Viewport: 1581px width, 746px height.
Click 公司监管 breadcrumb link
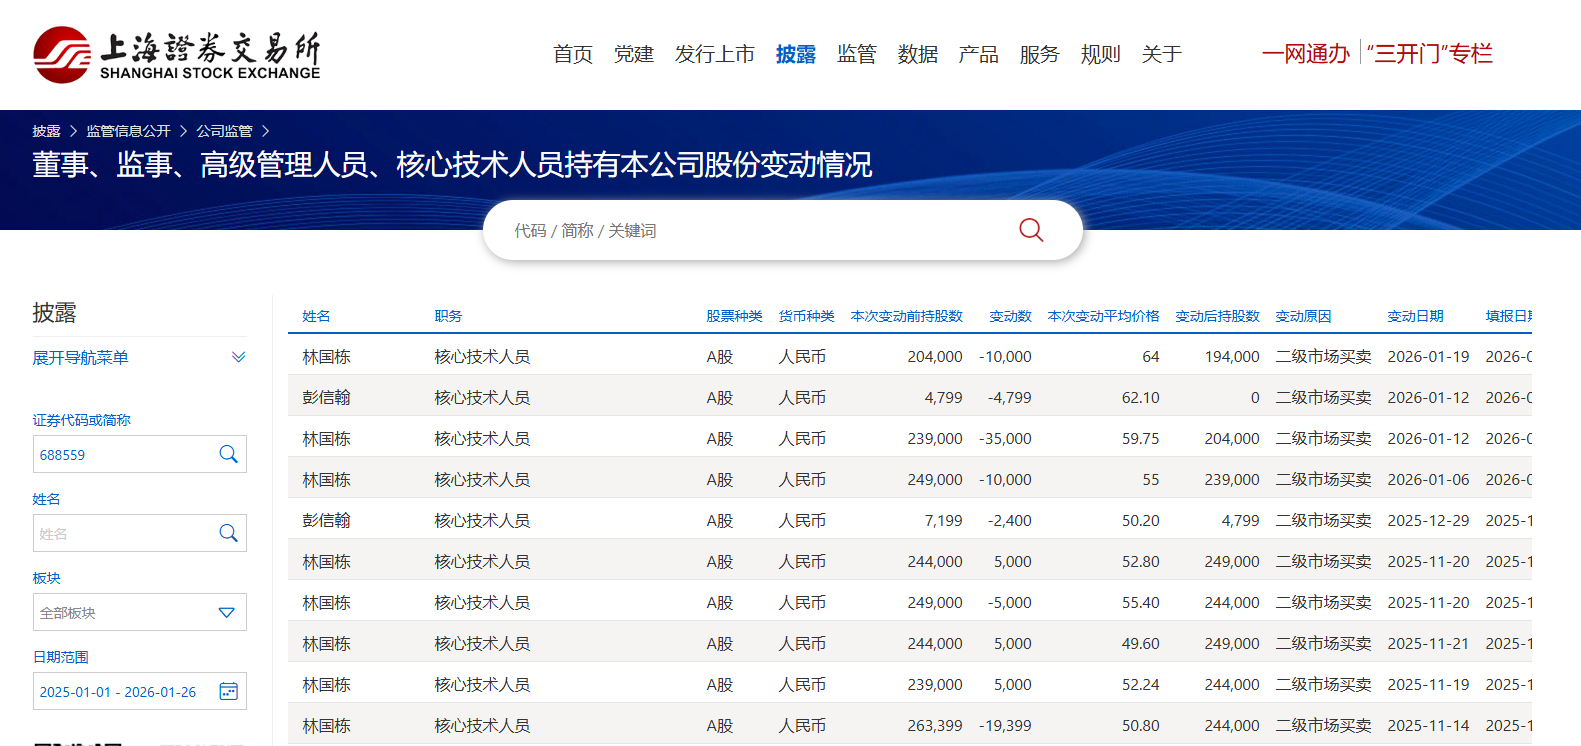tap(224, 131)
